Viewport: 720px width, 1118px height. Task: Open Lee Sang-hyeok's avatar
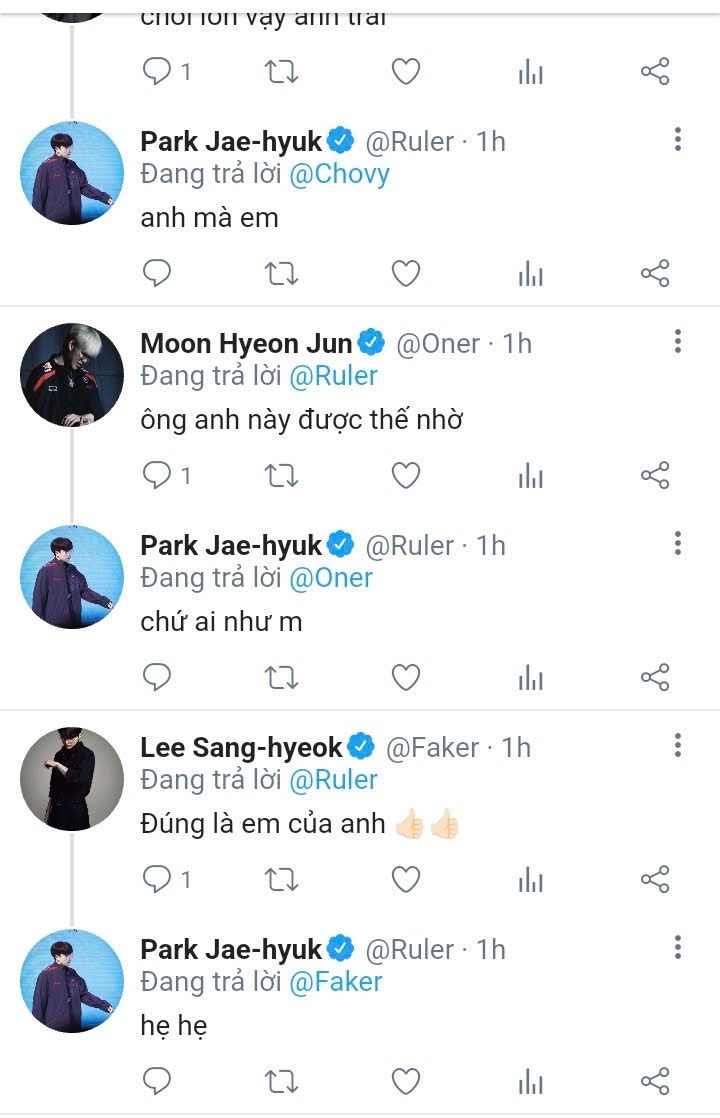[x=72, y=779]
